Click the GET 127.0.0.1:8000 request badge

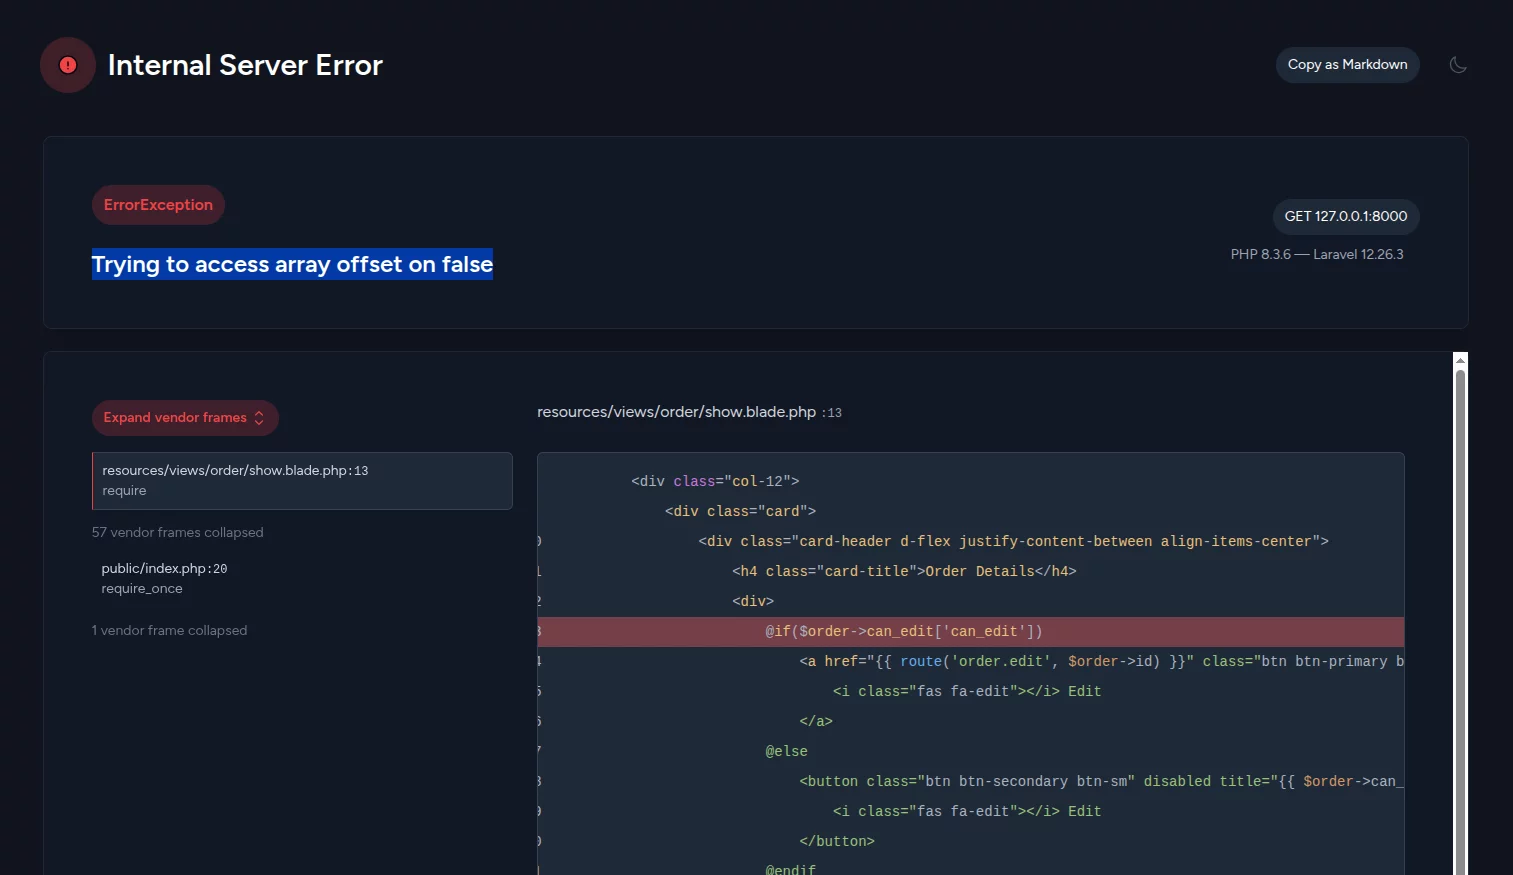(1345, 216)
